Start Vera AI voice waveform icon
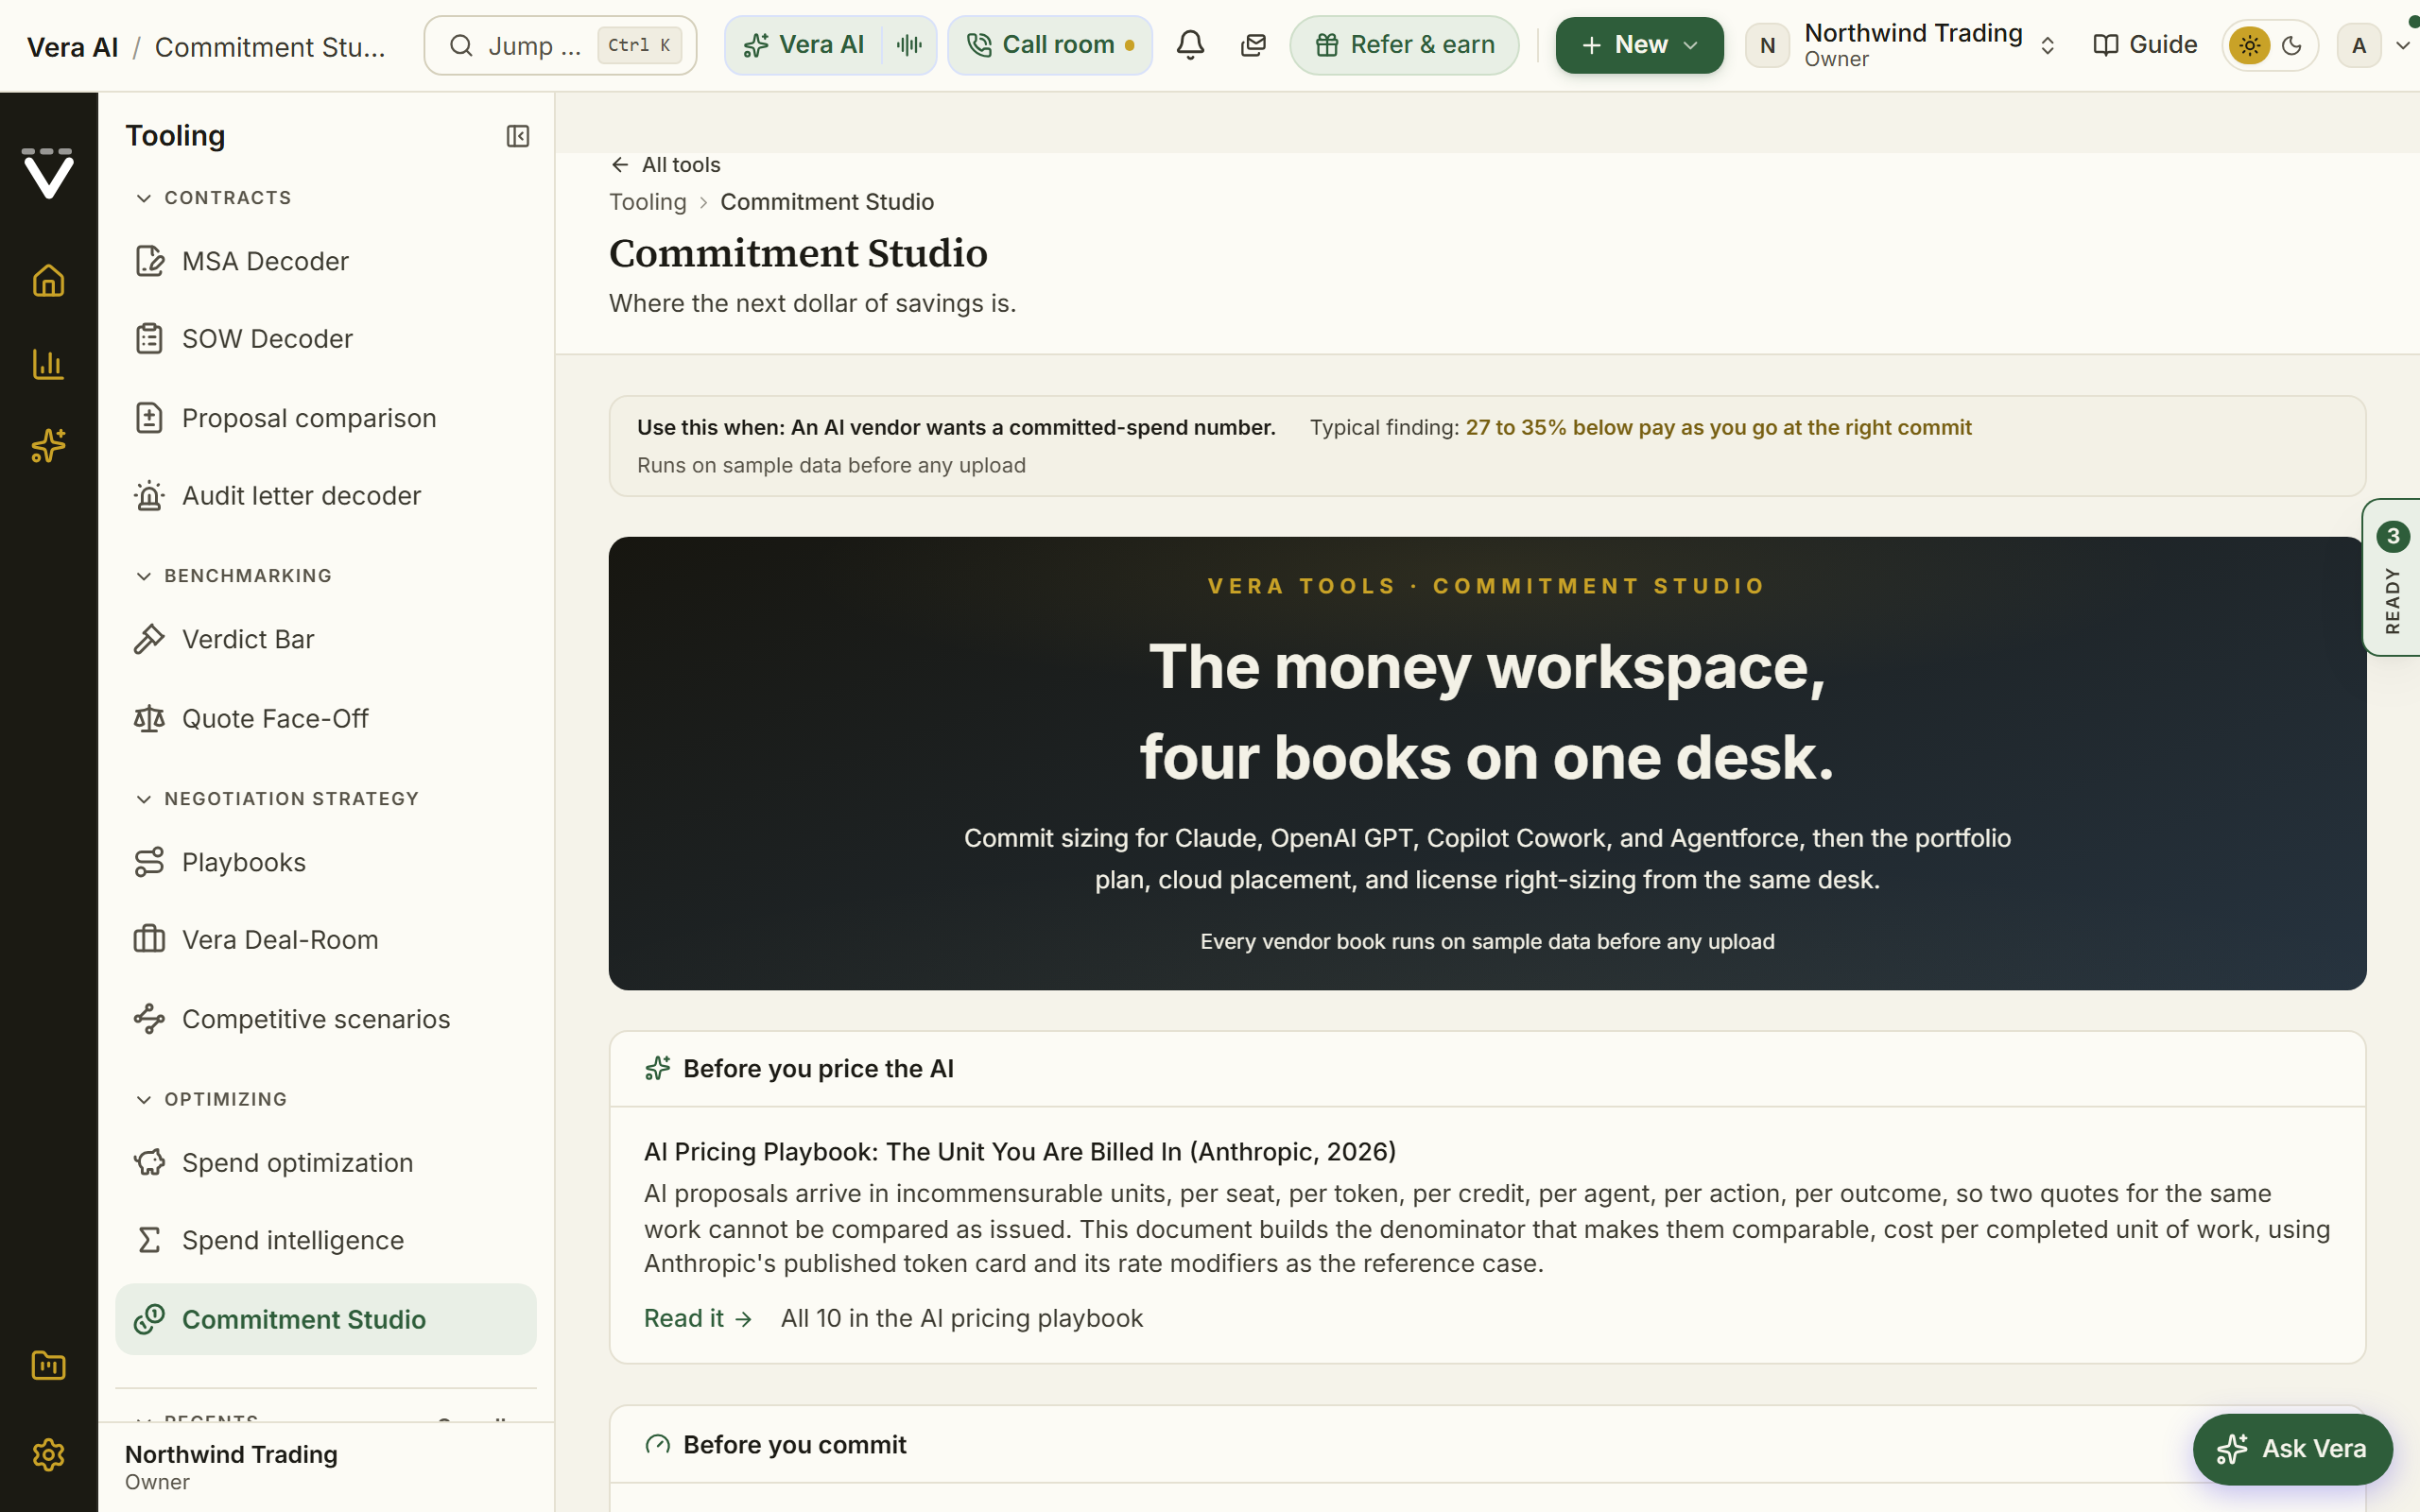 point(909,45)
